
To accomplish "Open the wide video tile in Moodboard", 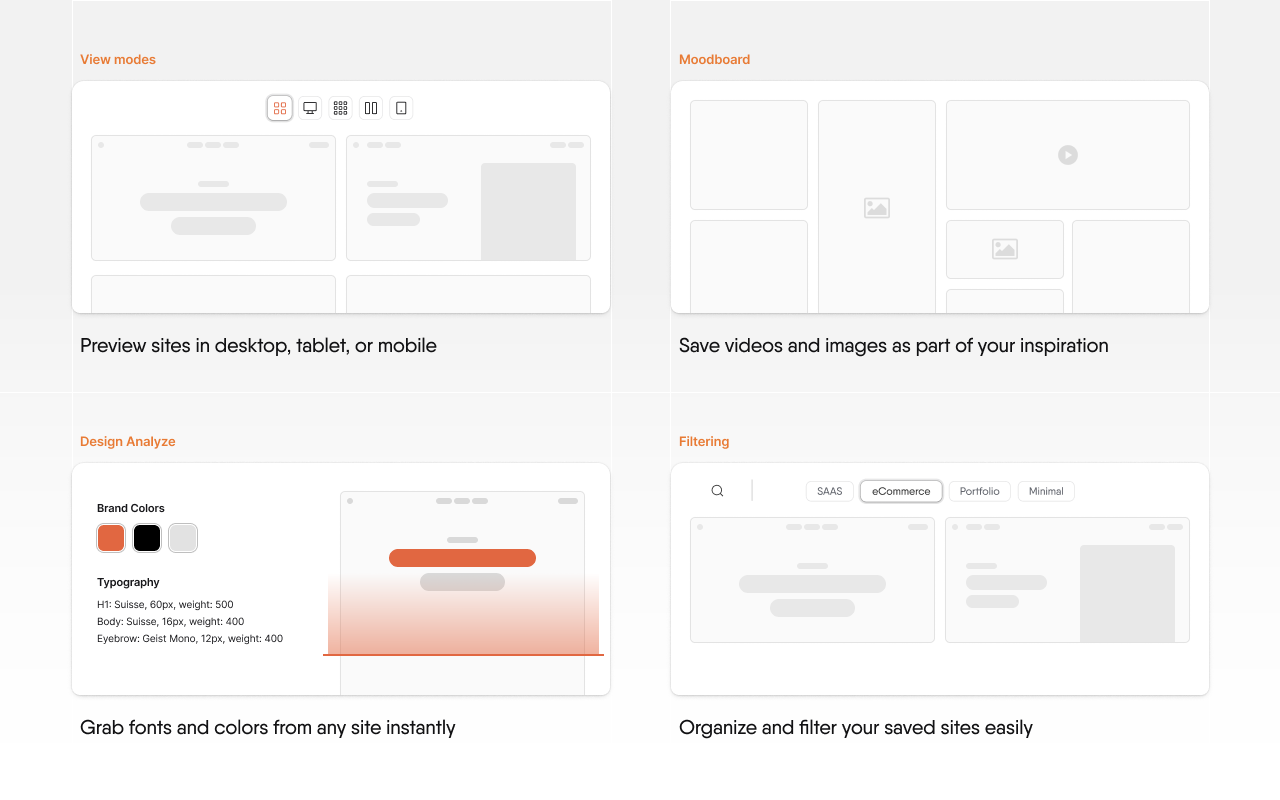I will (1068, 155).
